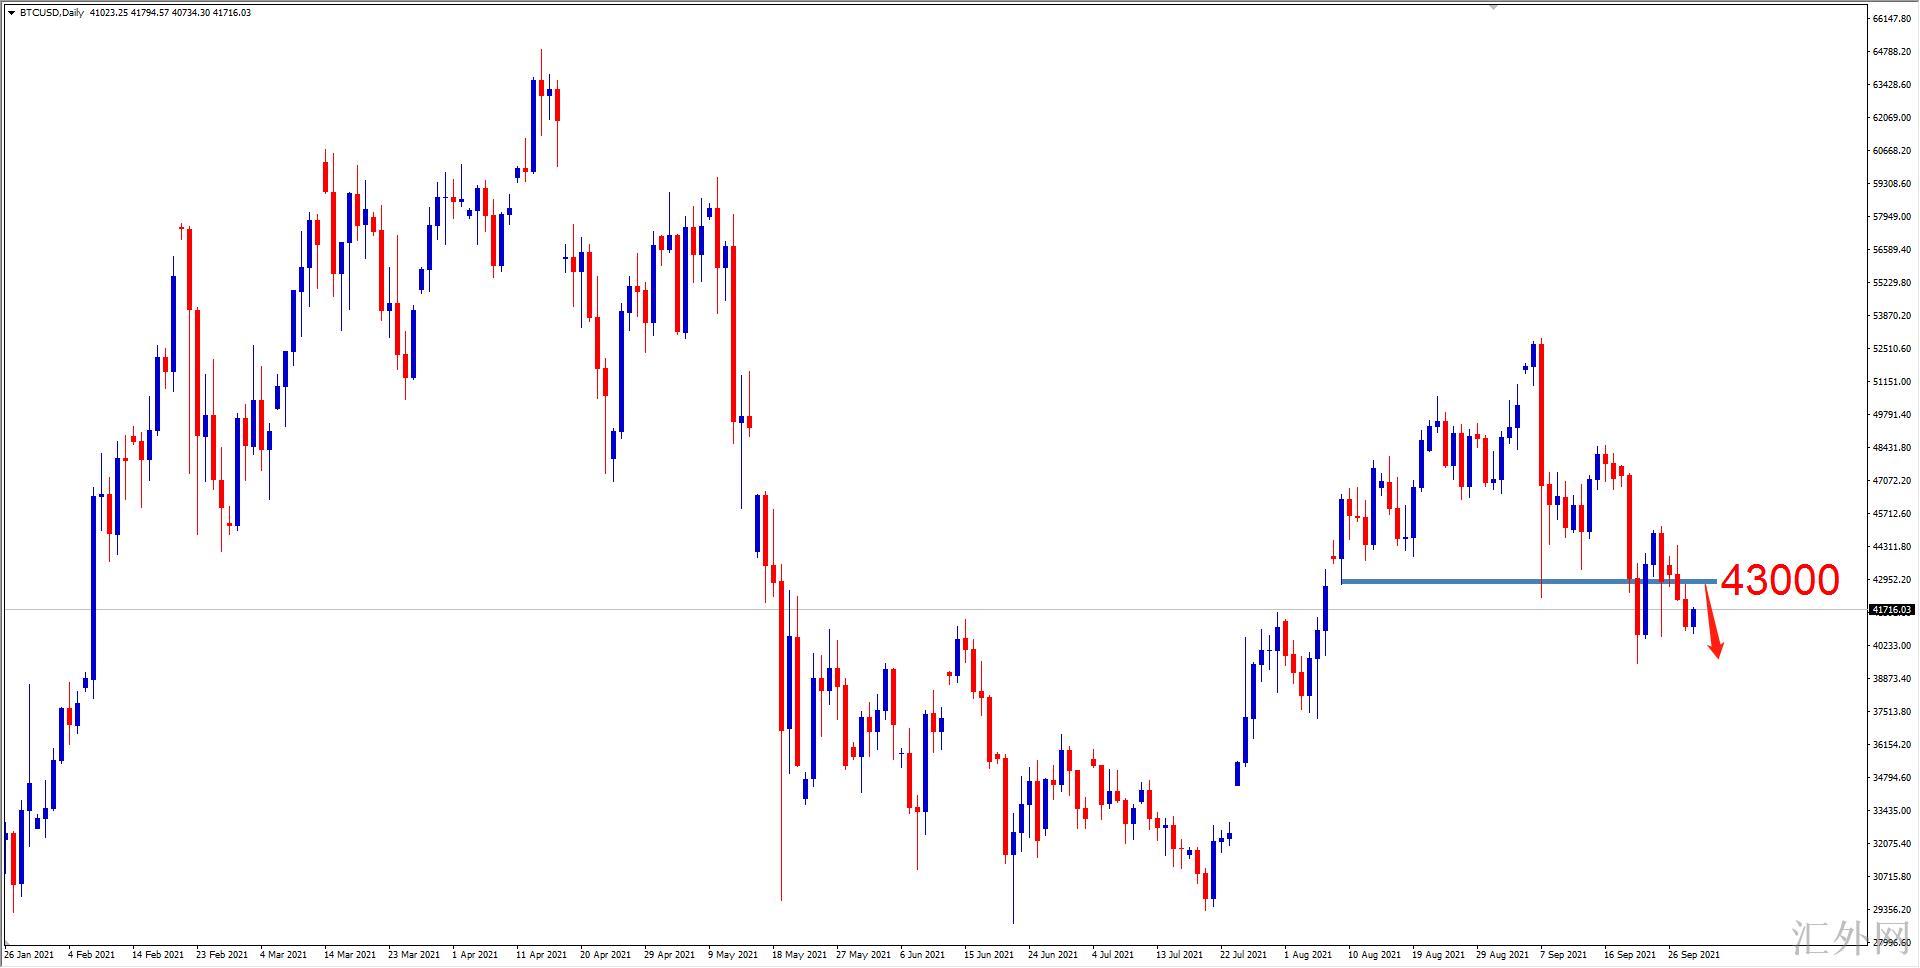
Task: Click the 16 Sep 2021 date label
Action: [x=1630, y=955]
